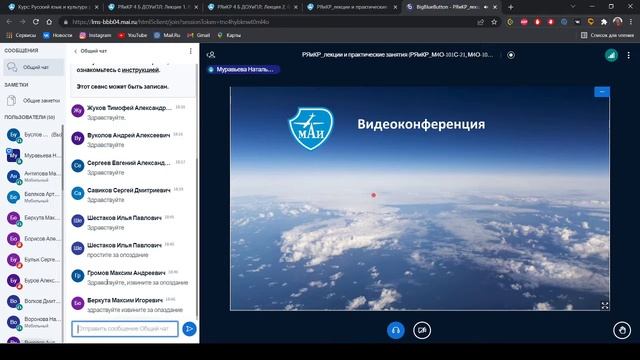The image size is (640, 360).
Task: Open Chrome three-dot menu
Action: pyautogui.click(x=631, y=22)
